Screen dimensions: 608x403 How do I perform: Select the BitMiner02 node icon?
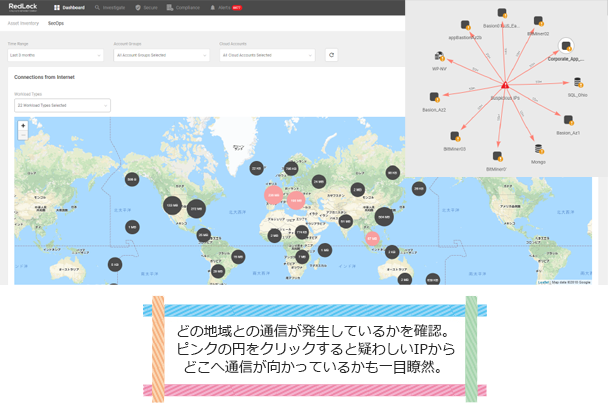pyautogui.click(x=538, y=21)
